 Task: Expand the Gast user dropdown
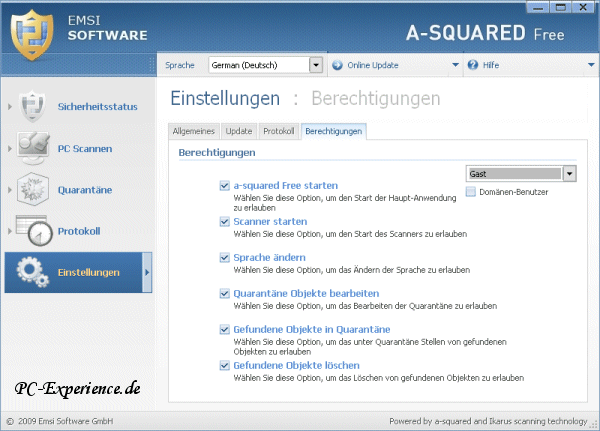569,174
